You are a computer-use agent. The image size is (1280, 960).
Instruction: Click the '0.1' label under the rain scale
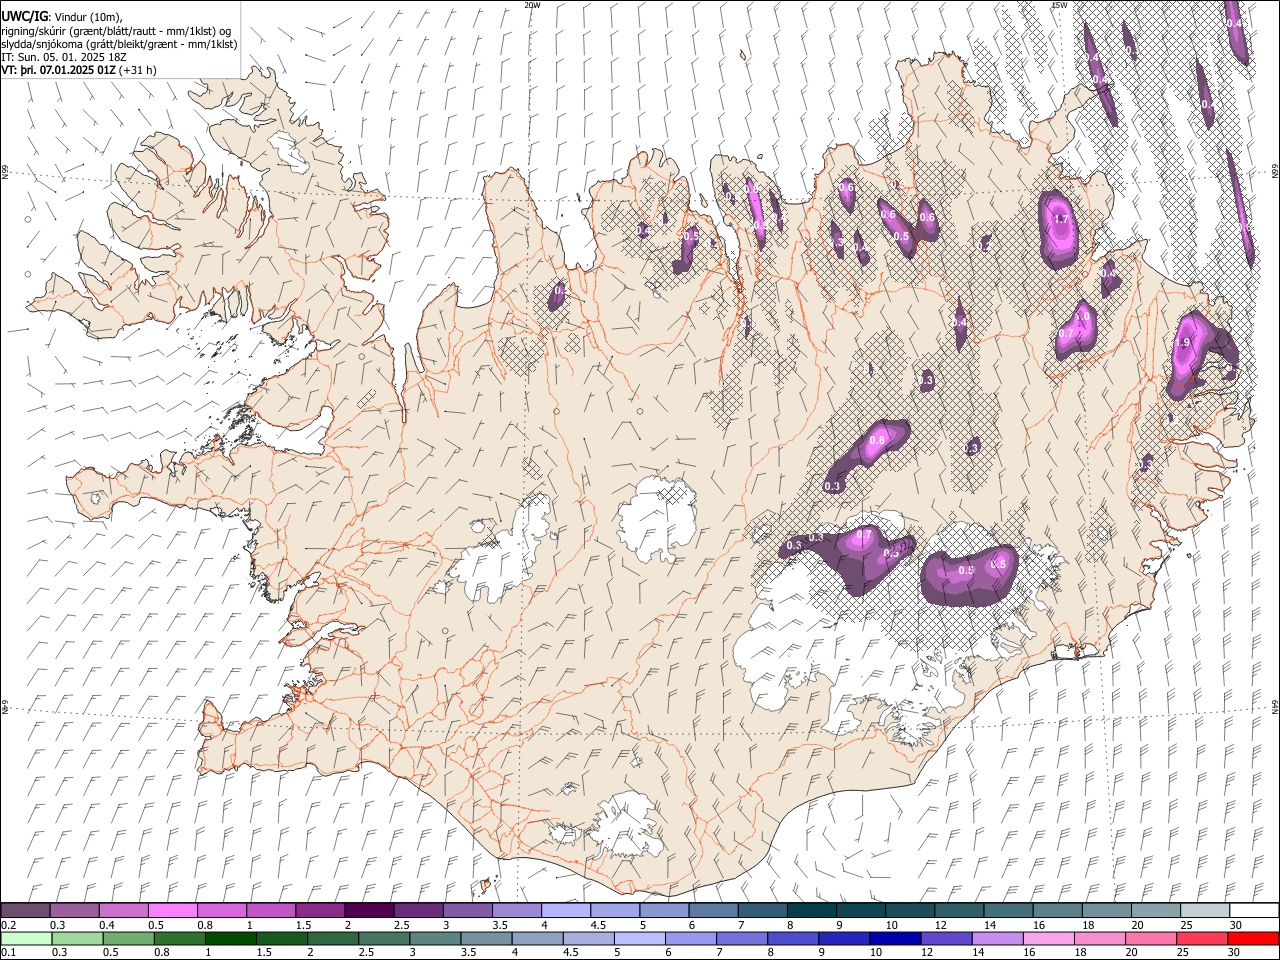[x=7, y=953]
